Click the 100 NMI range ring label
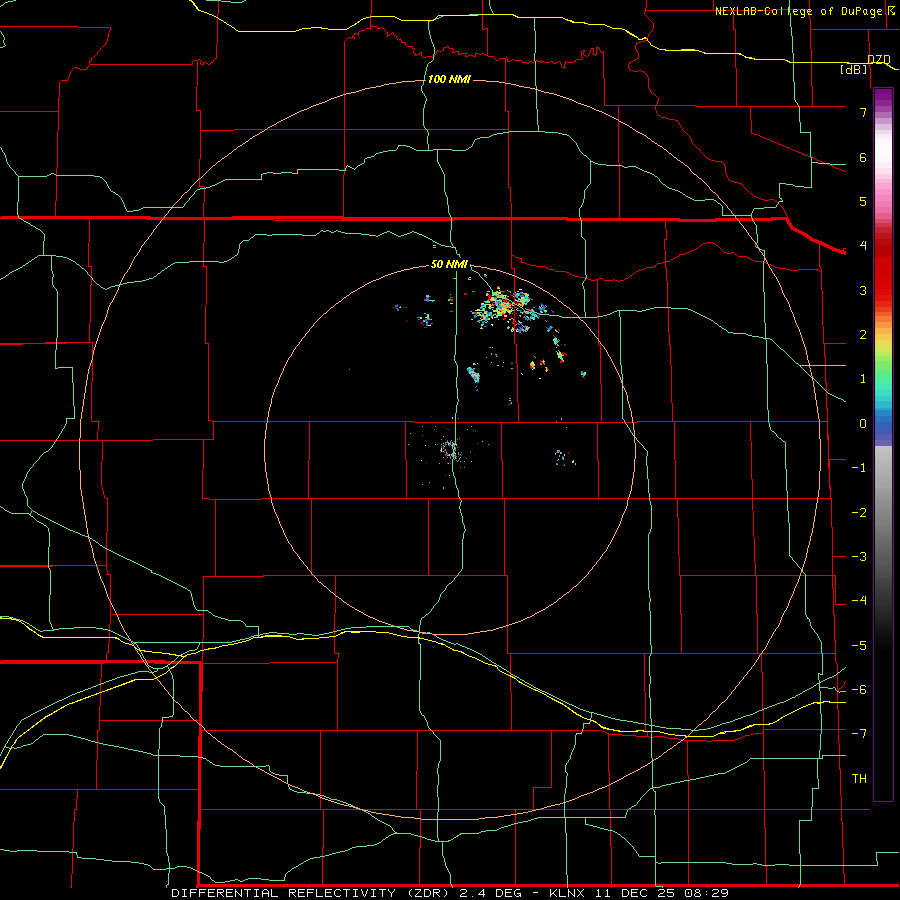Image resolution: width=900 pixels, height=900 pixels. pos(449,79)
